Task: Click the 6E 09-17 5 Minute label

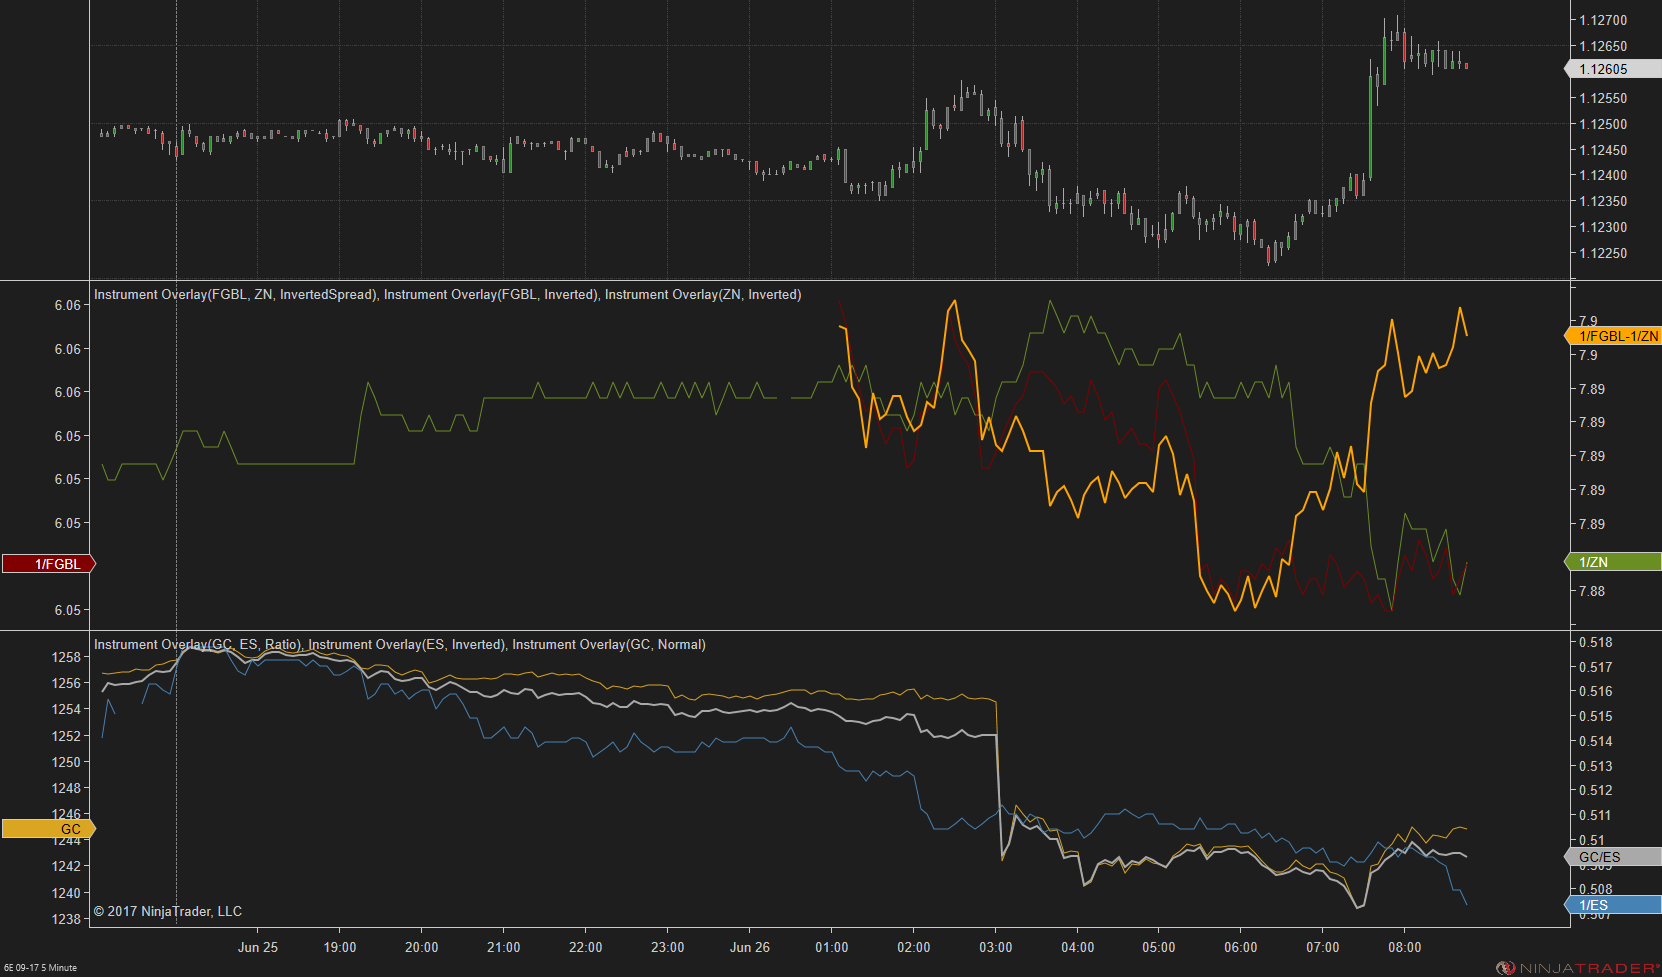Action: [x=40, y=968]
